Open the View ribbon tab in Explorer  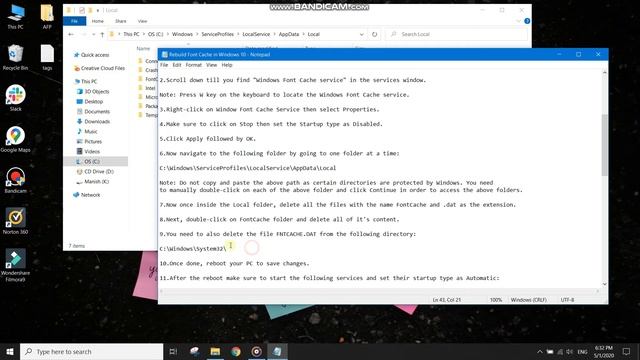[x=142, y=21]
